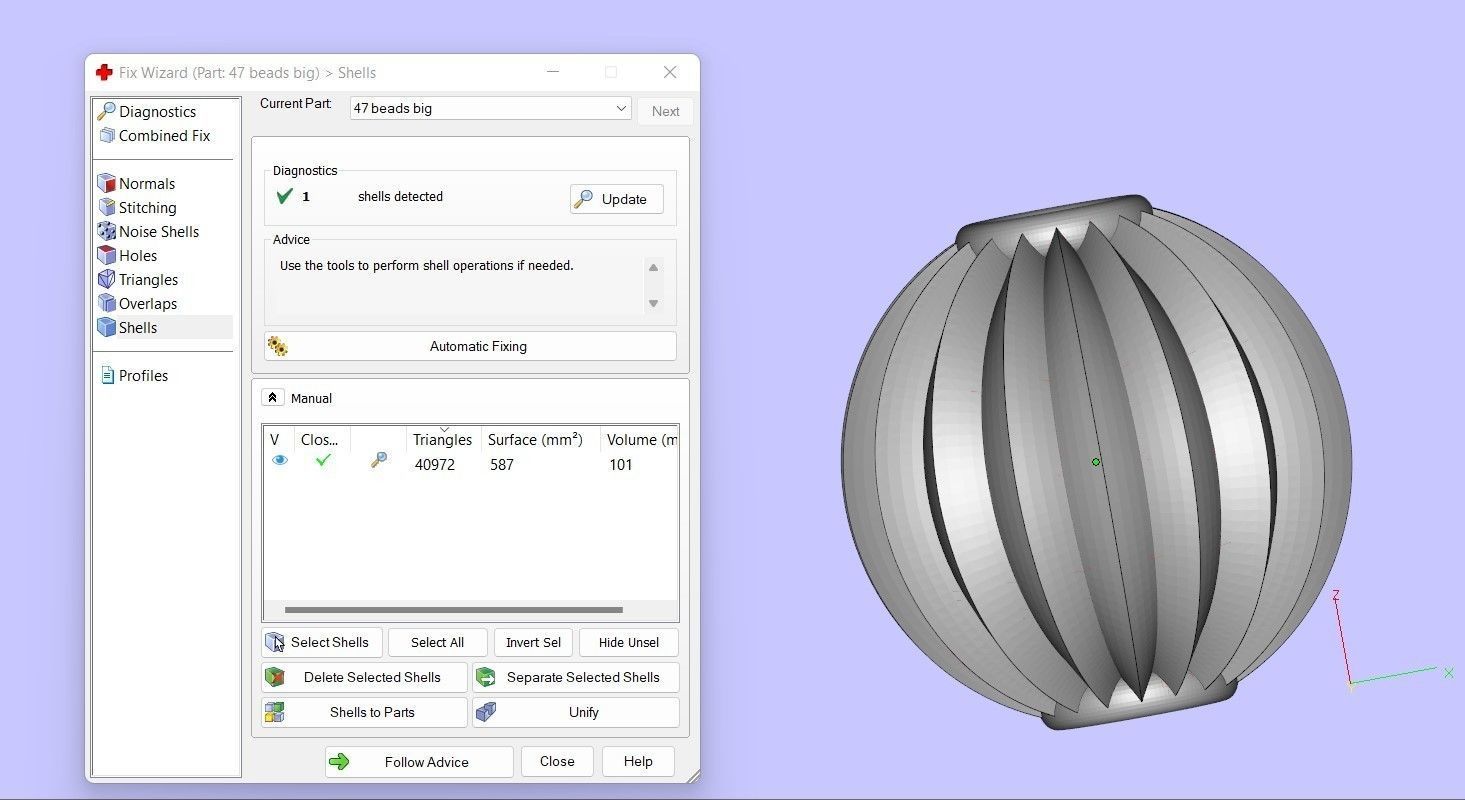Click Hide Unsel button
This screenshot has width=1465, height=800.
tap(629, 642)
